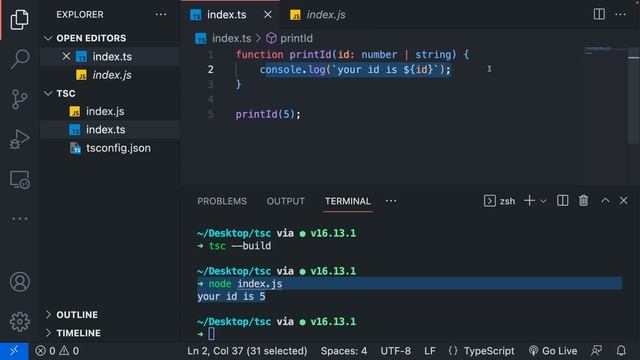This screenshot has width=640, height=360.
Task: Switch to the Output panel tab
Action: point(286,201)
